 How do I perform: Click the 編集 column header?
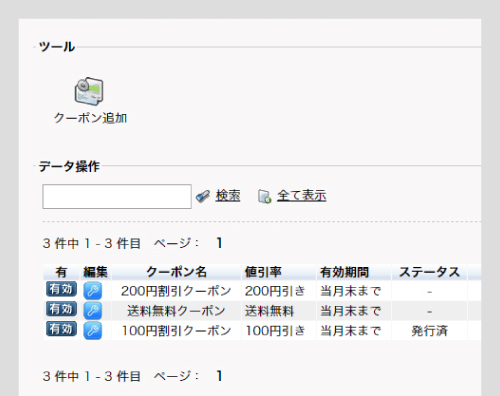(x=95, y=272)
